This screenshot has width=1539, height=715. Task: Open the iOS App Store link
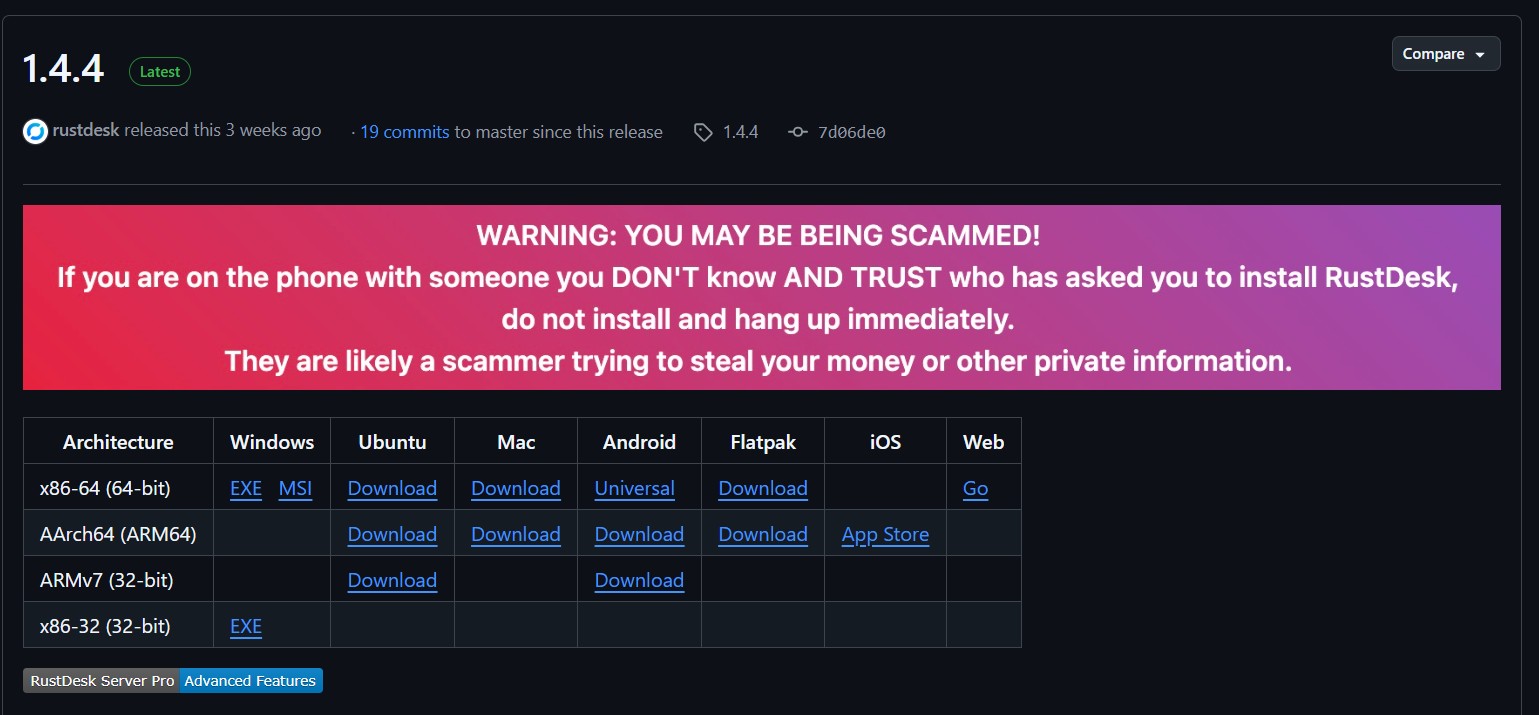coord(885,534)
